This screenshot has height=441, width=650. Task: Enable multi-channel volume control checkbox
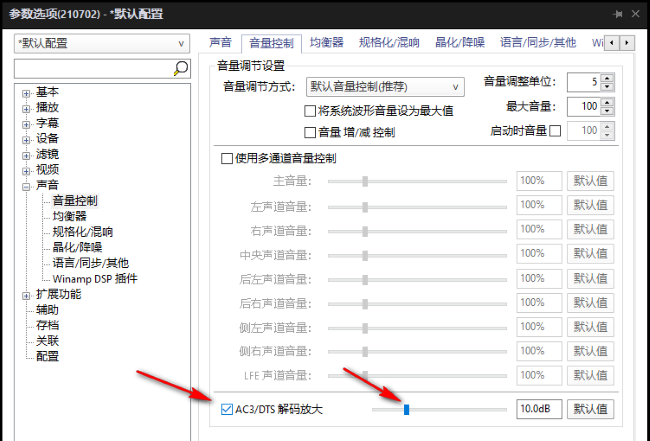click(226, 158)
